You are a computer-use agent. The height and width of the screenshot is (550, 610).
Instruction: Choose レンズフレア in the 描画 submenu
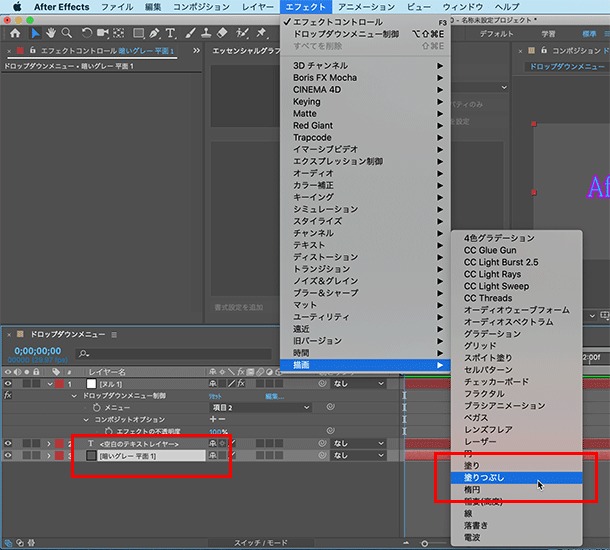516,429
